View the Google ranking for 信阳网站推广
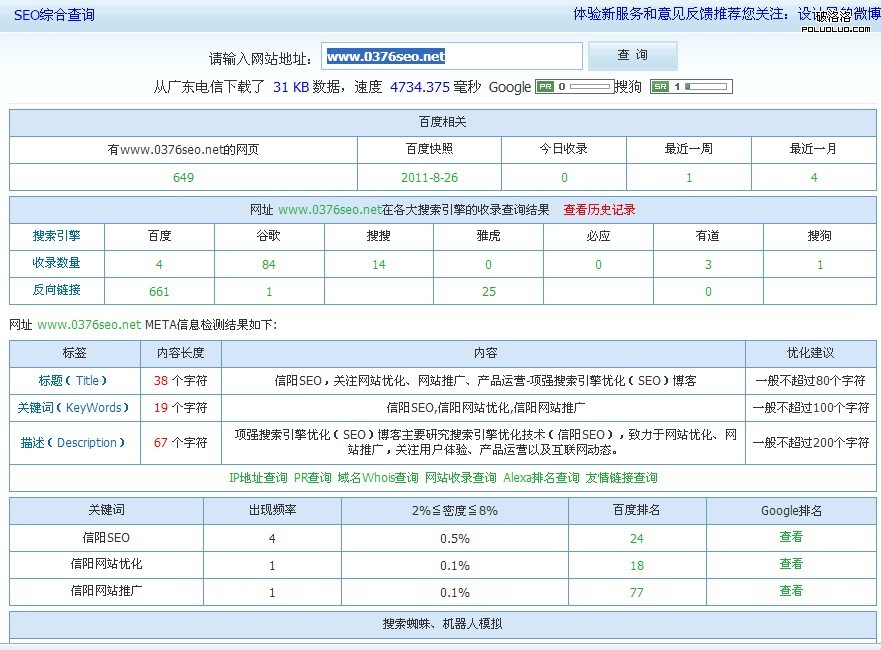Viewport: 881px width, 650px height. click(x=791, y=591)
